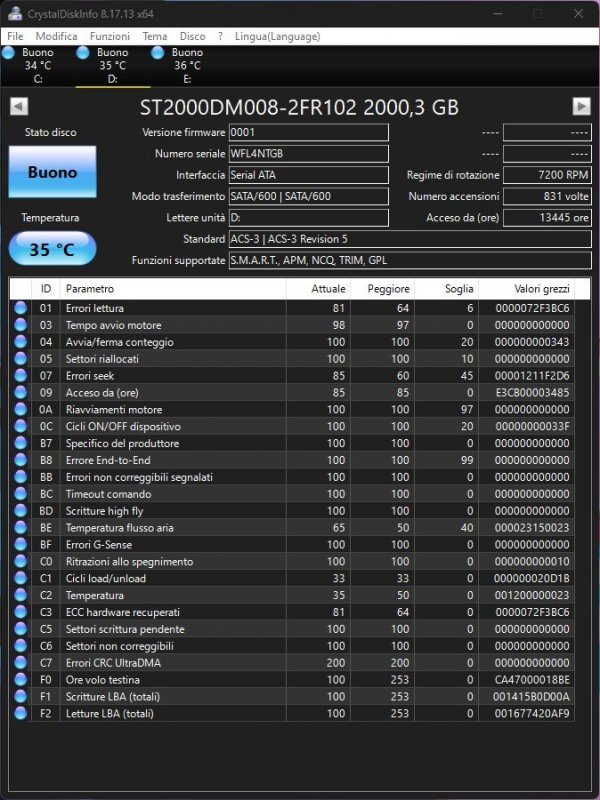This screenshot has width=600, height=800.
Task: Click the 35 °C temperature button
Action: pos(52,249)
